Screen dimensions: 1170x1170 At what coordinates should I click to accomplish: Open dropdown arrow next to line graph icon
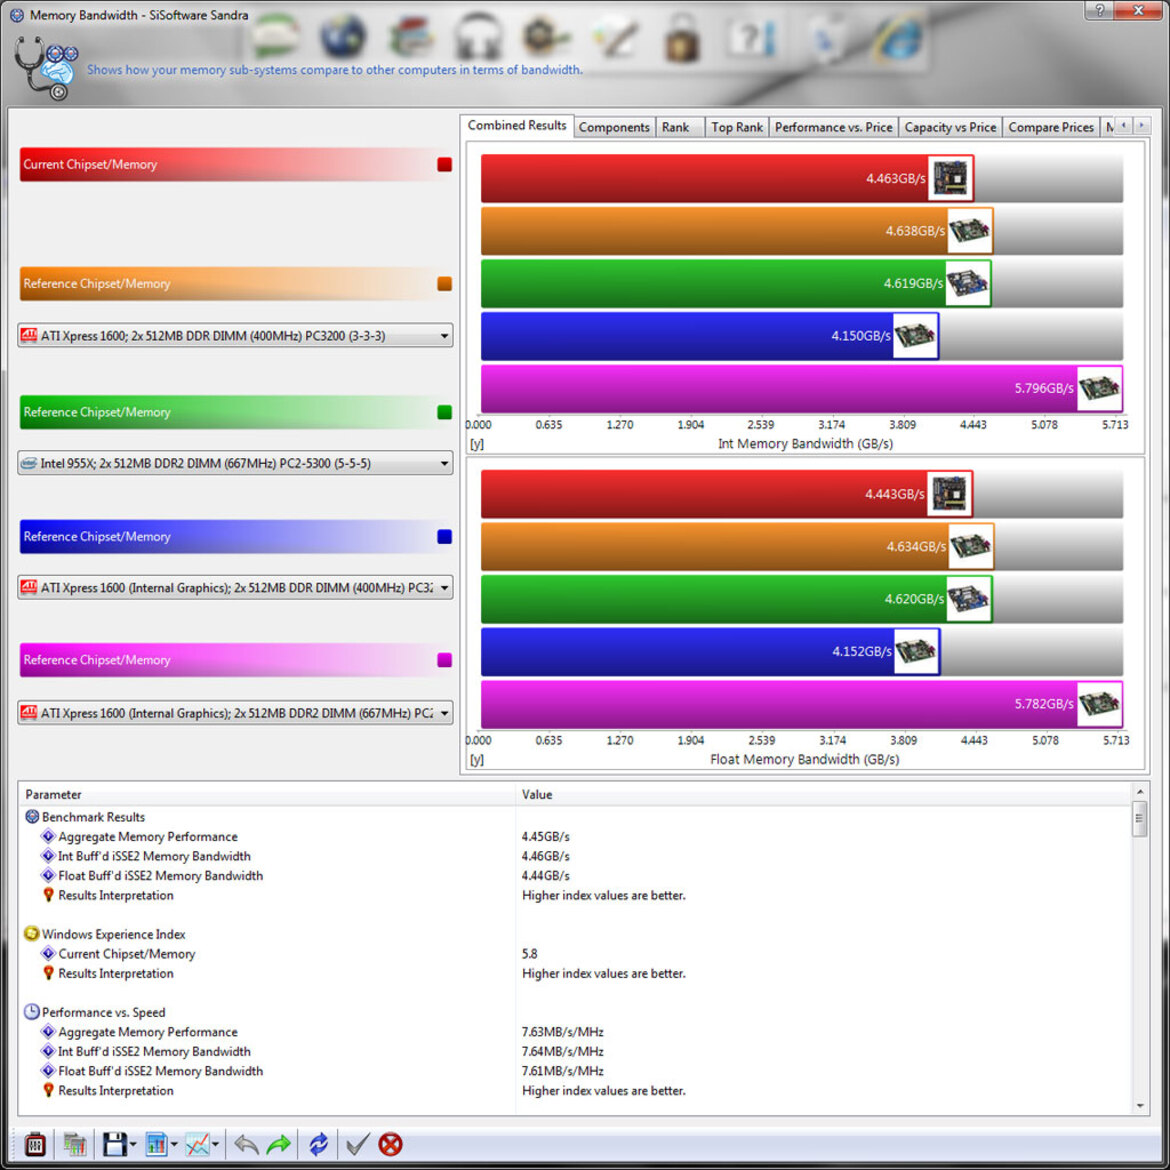click(x=215, y=1144)
